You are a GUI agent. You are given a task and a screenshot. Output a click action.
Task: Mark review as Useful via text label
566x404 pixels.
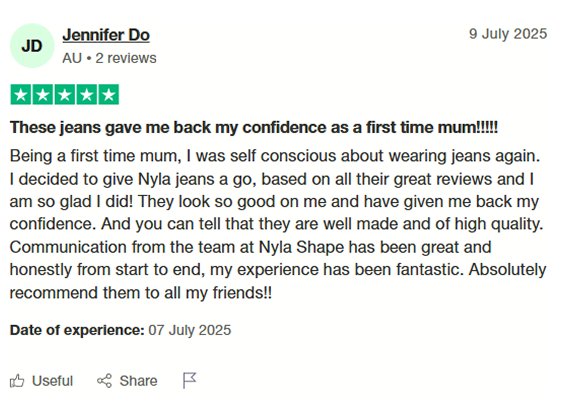(52, 381)
